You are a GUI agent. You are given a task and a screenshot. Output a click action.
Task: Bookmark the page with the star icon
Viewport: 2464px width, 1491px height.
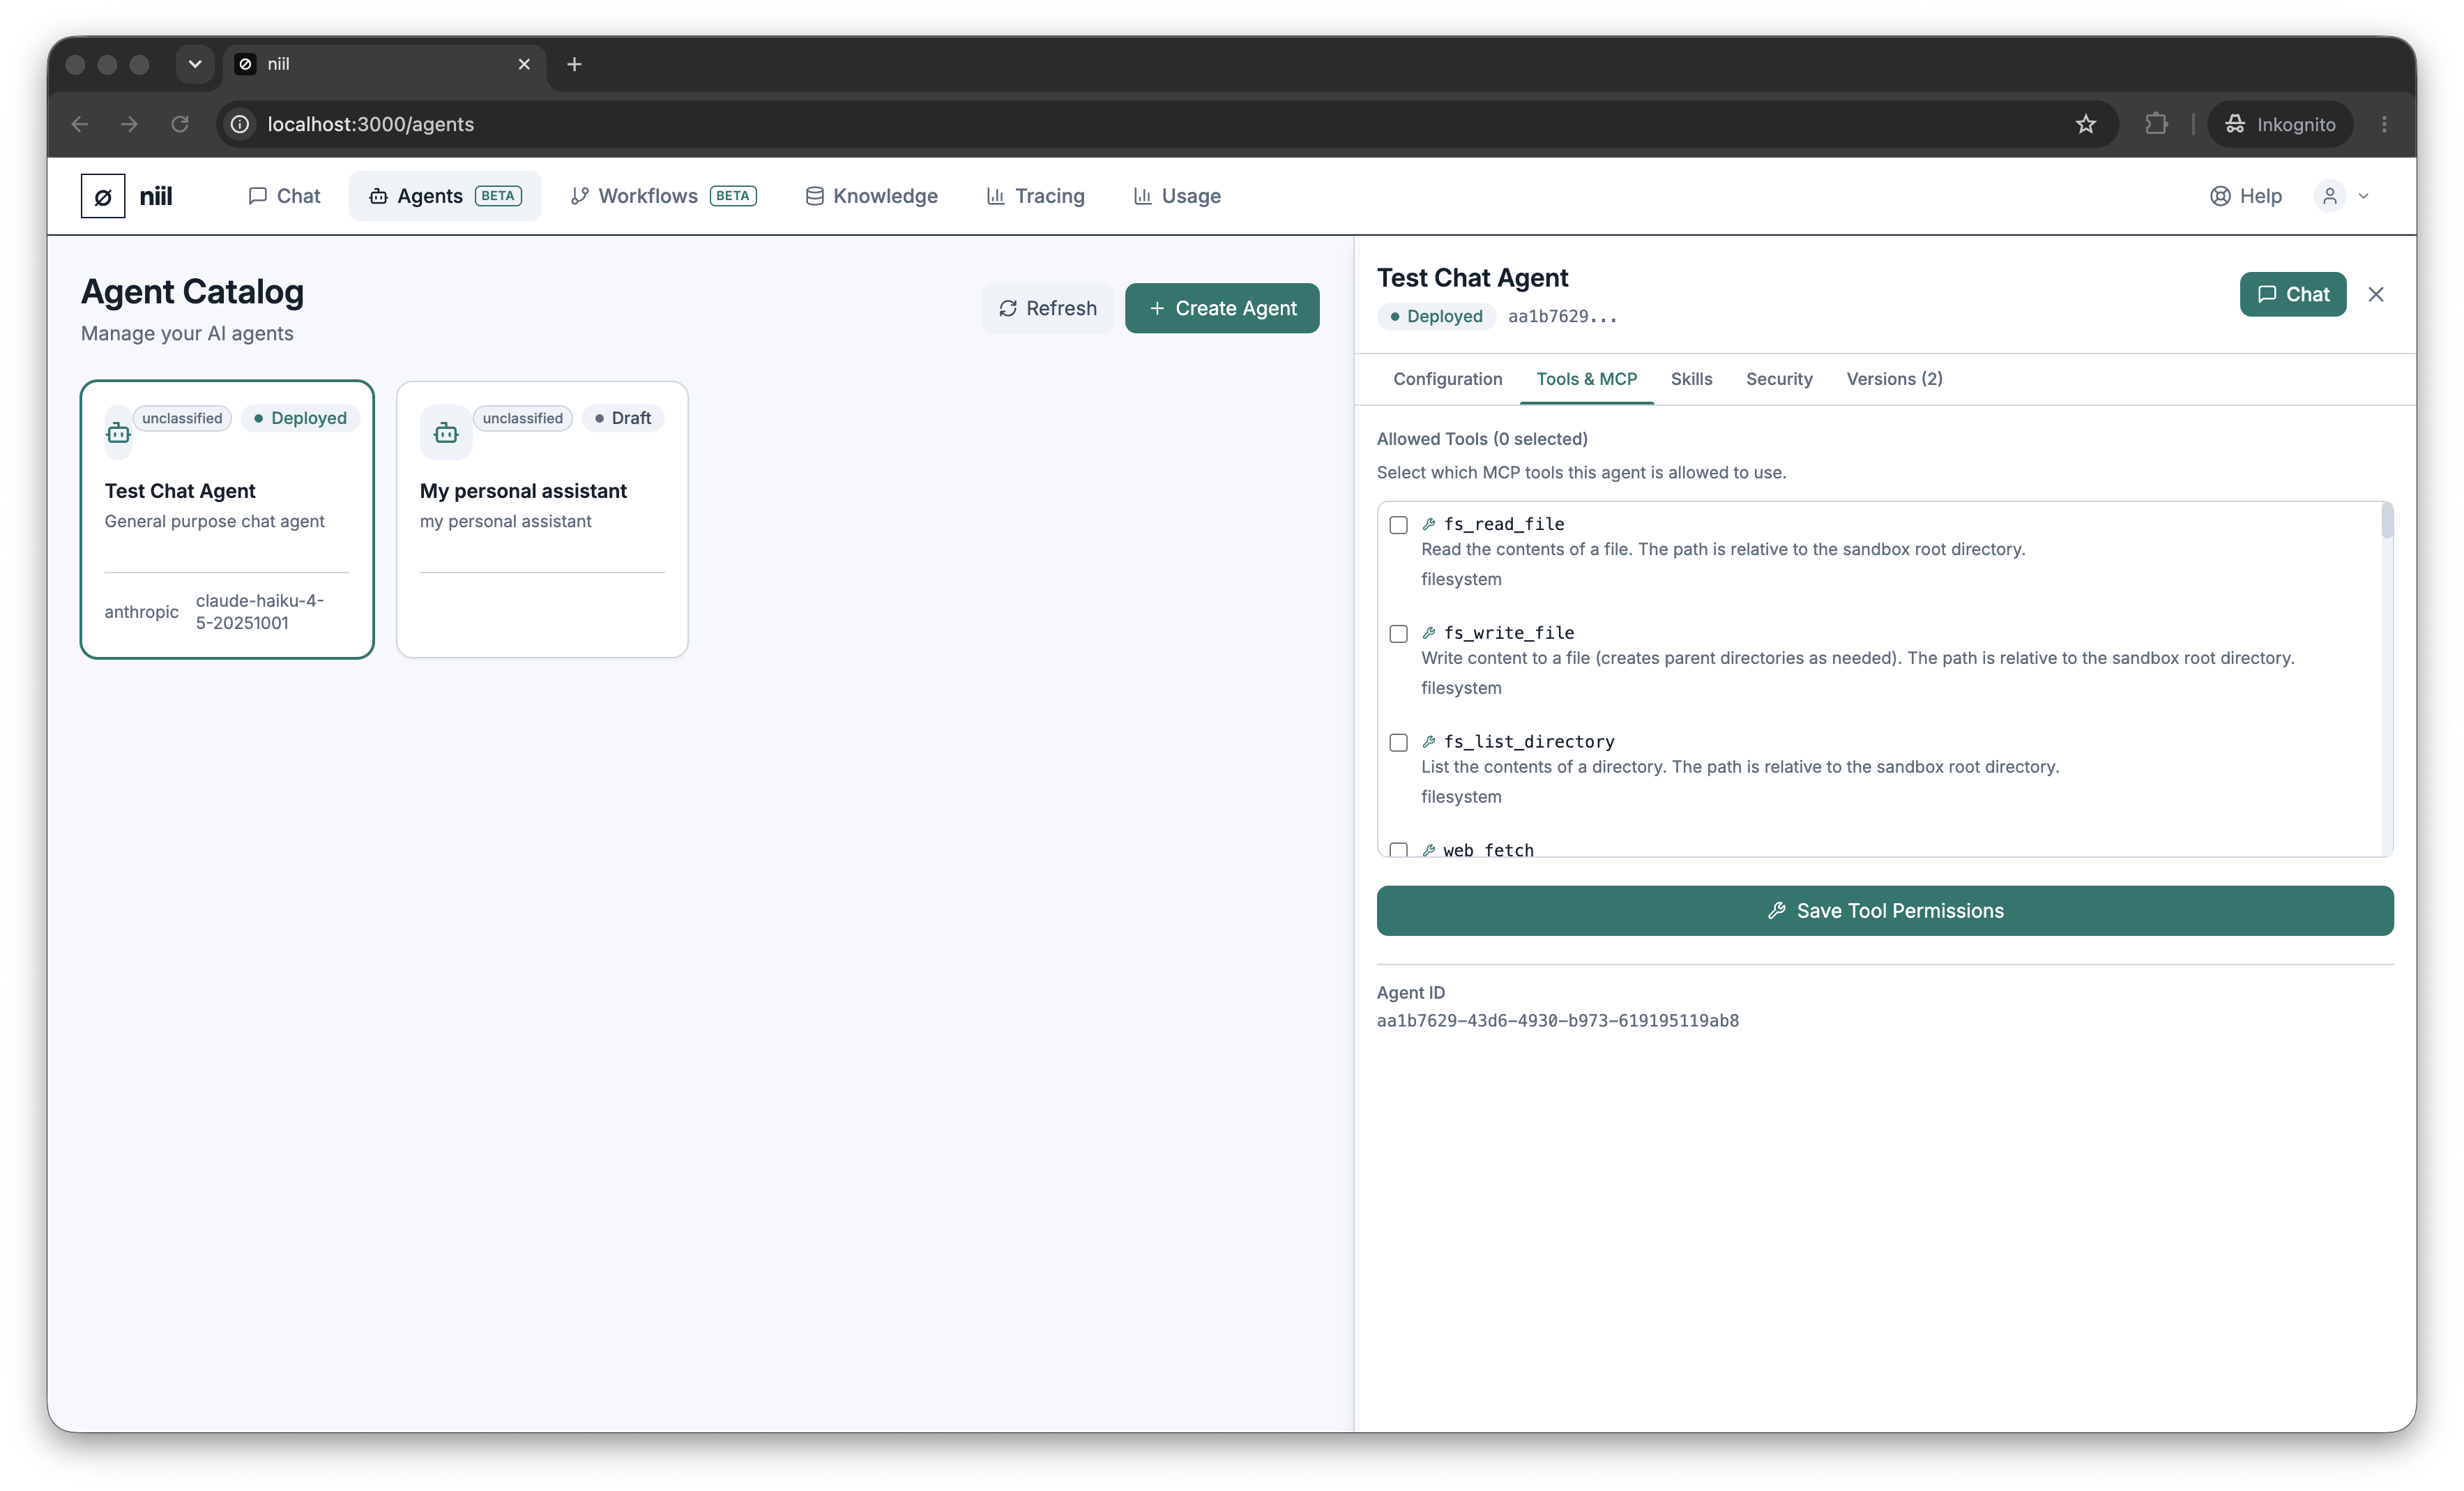[x=2086, y=124]
